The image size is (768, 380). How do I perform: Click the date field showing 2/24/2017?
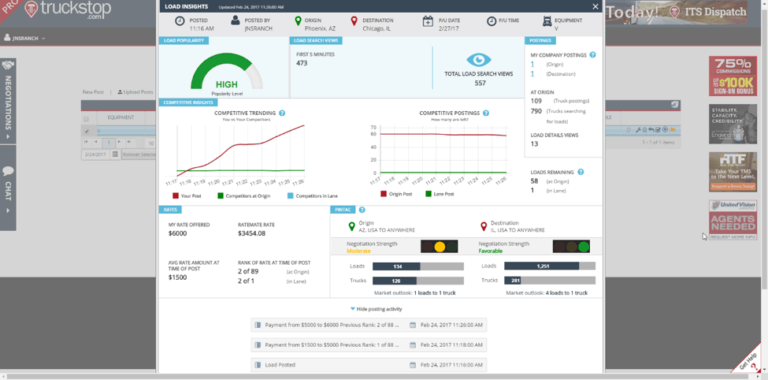(96, 154)
